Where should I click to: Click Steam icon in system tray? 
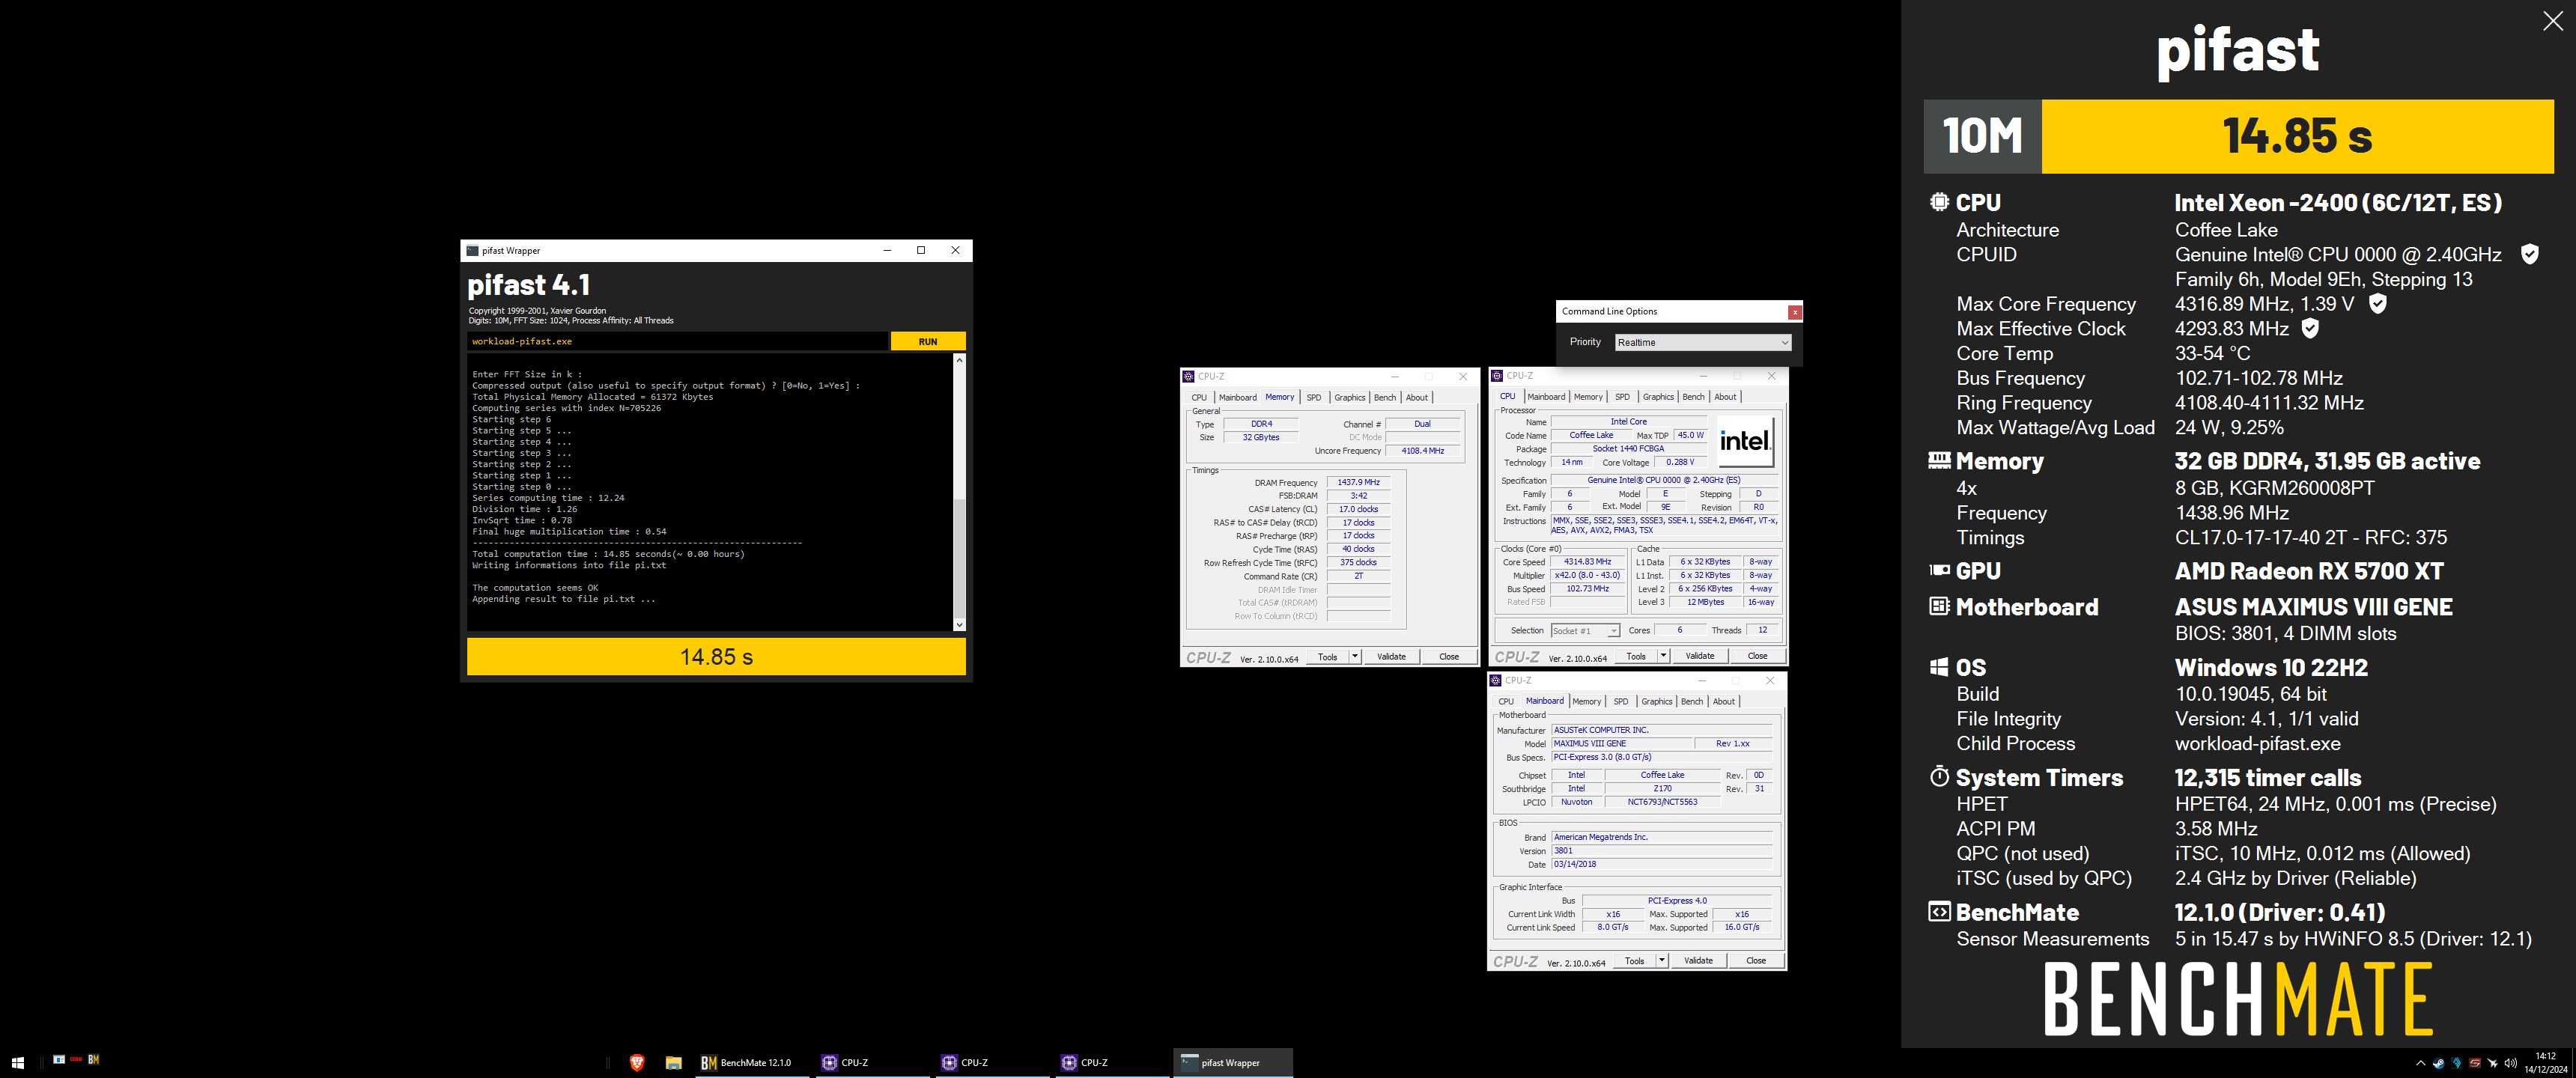click(x=2438, y=1063)
